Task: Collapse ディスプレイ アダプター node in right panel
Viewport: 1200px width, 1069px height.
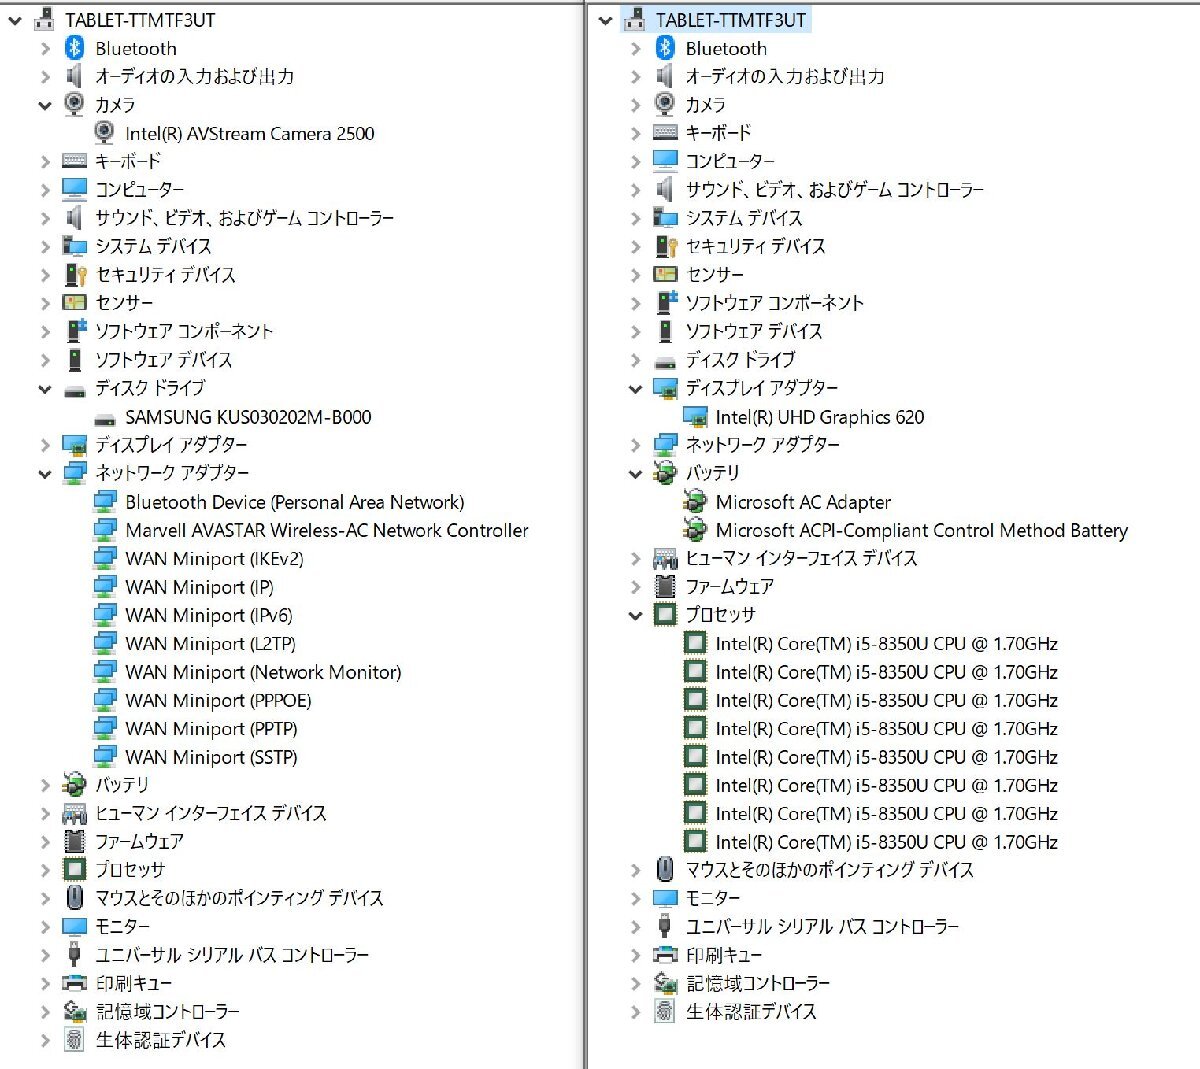Action: [x=635, y=389]
